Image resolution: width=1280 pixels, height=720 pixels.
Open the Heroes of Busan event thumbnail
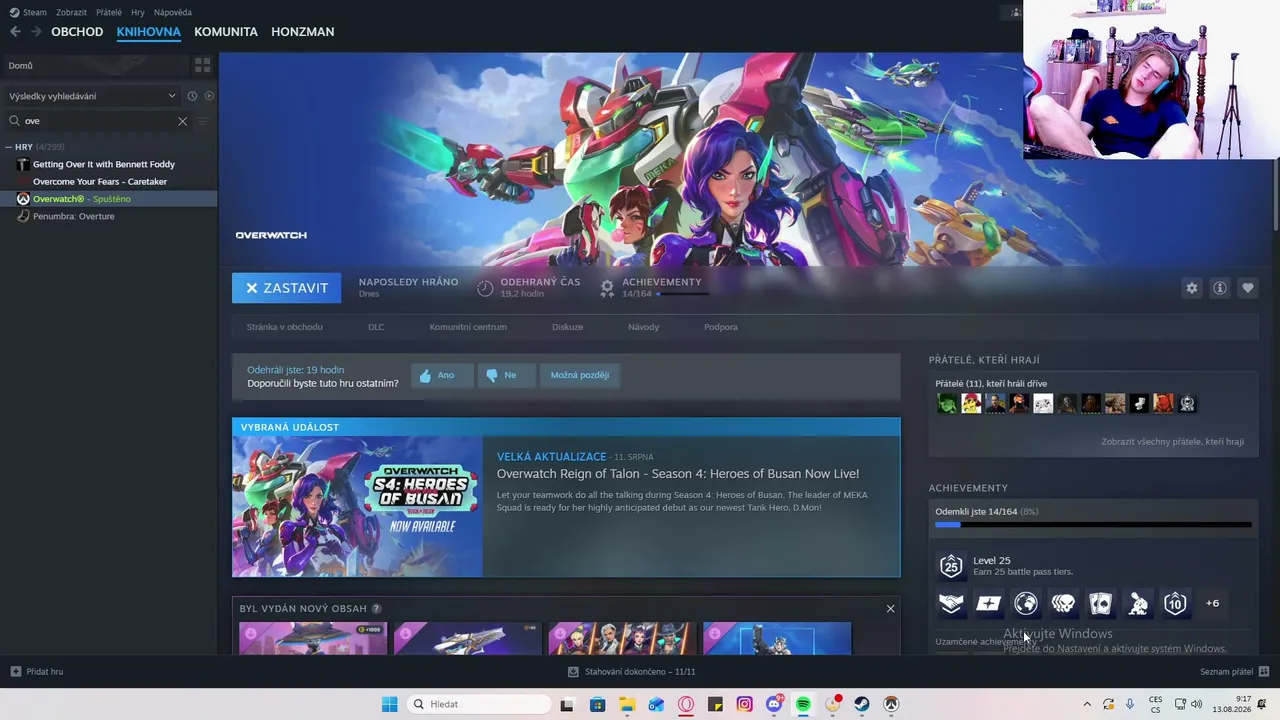[358, 506]
